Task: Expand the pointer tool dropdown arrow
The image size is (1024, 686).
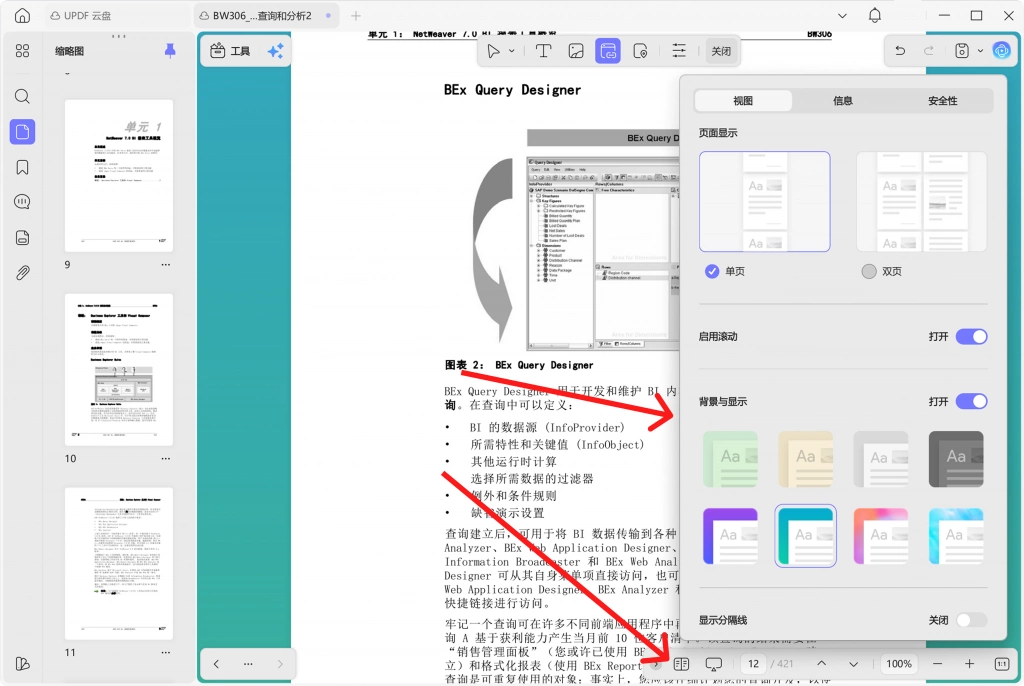Action: point(511,51)
